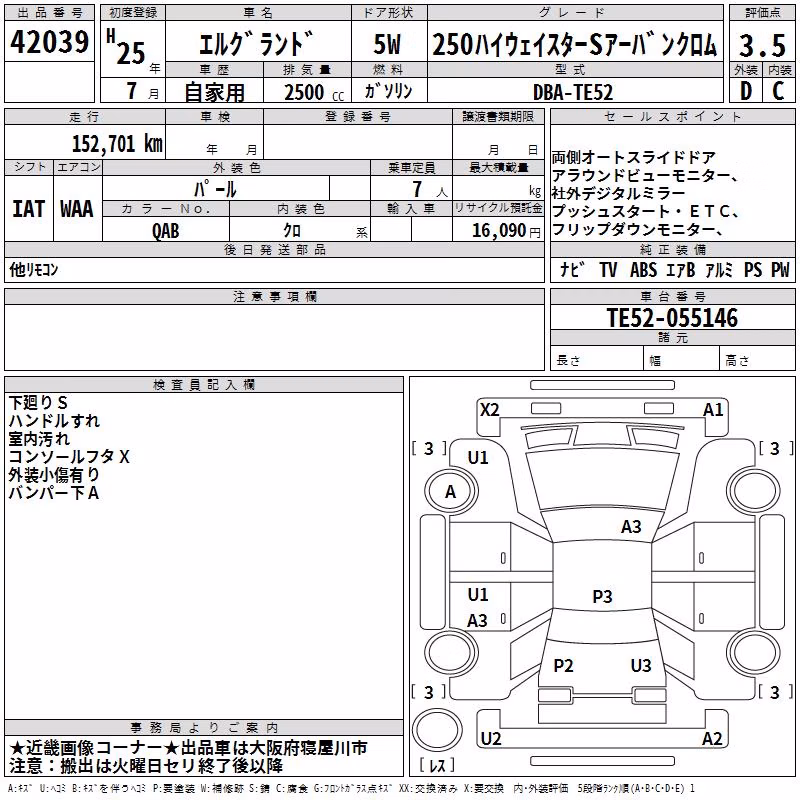Click inspector note バンパー下A
Screen dimensions: 800x800
pos(54,493)
